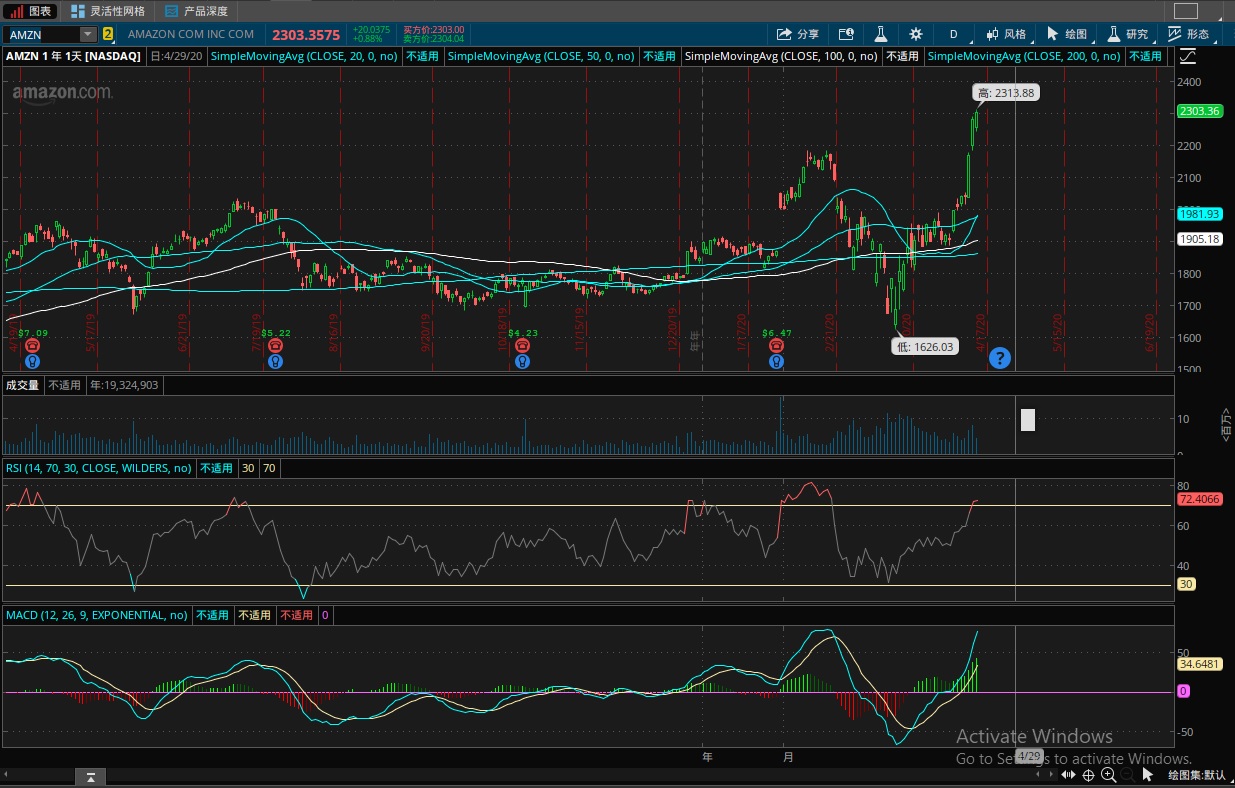Switch to the 灵活性网格 tab
The image size is (1235, 788).
coord(109,11)
